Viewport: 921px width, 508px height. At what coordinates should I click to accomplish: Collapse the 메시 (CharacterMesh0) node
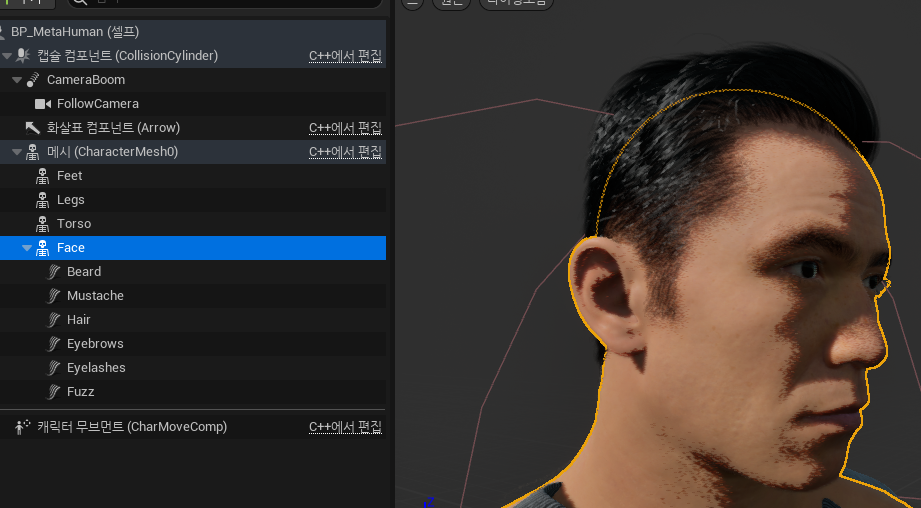tap(17, 152)
